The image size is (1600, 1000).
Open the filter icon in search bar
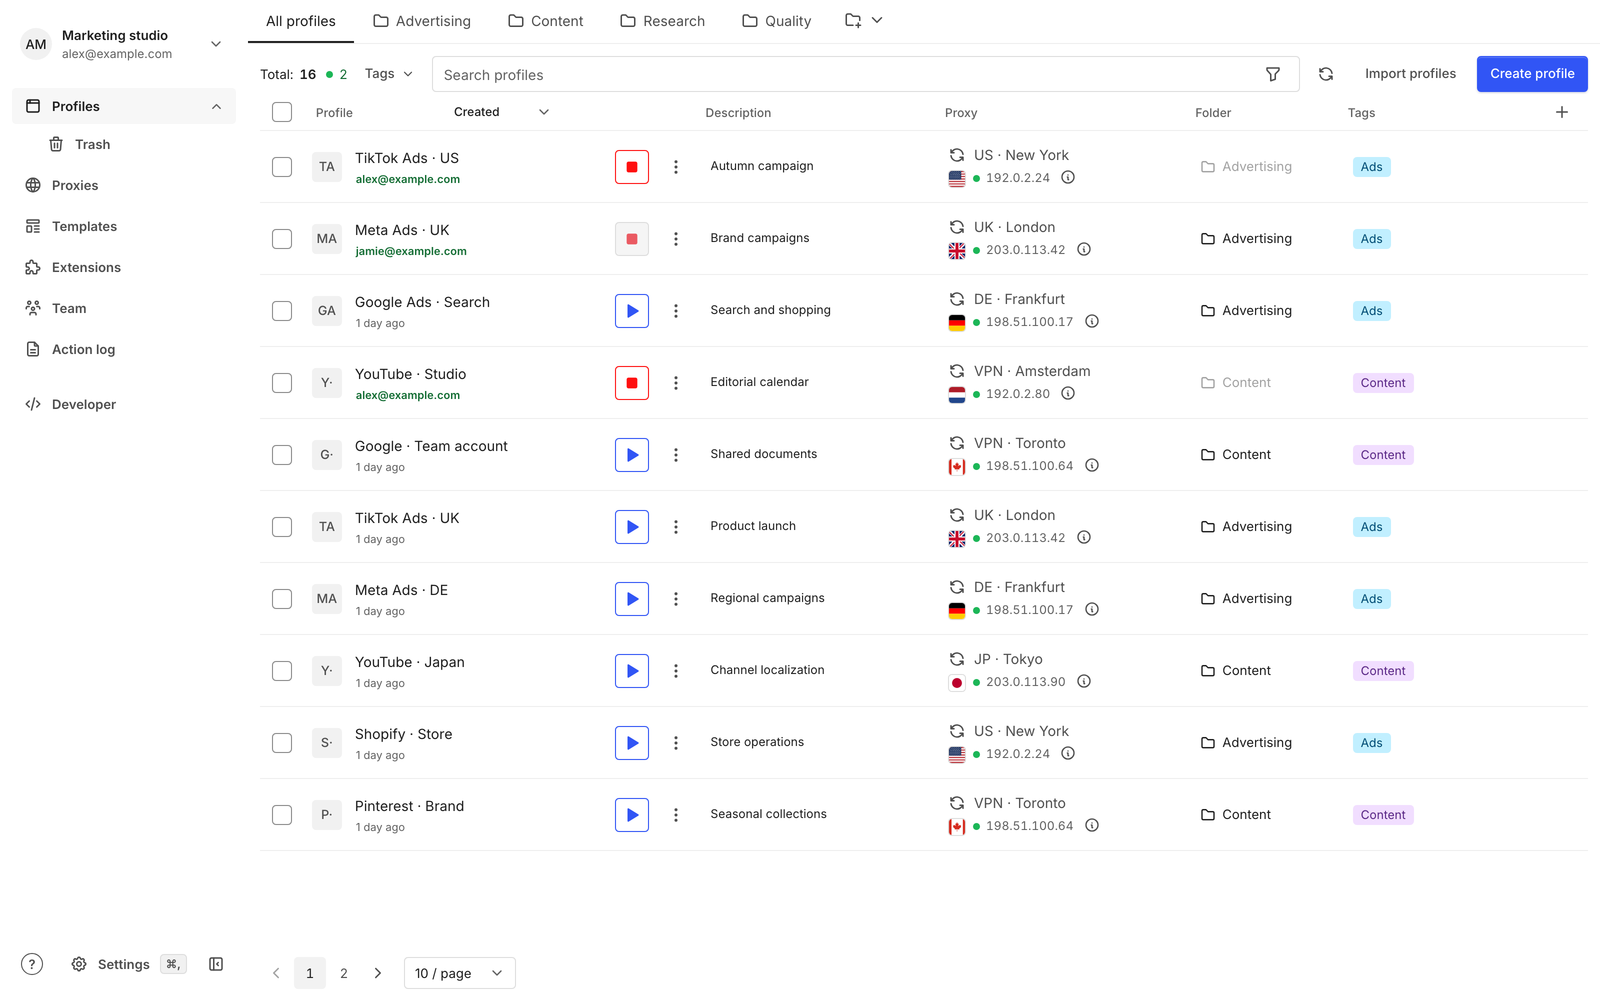1273,74
